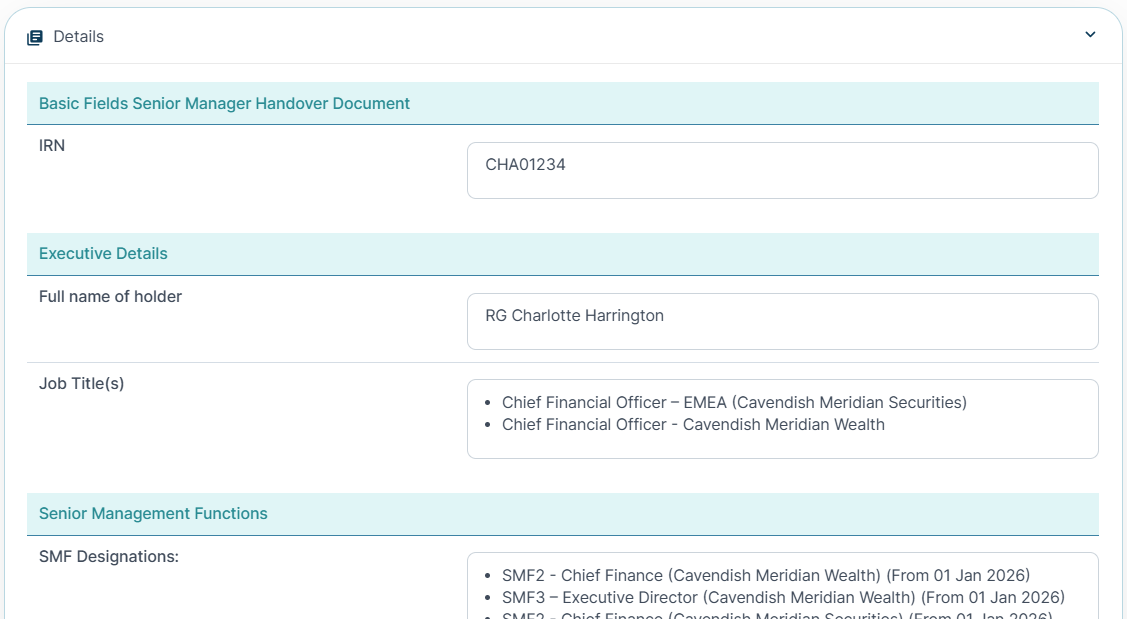
Task: Click the SMF3 – Executive Director entry
Action: (783, 597)
